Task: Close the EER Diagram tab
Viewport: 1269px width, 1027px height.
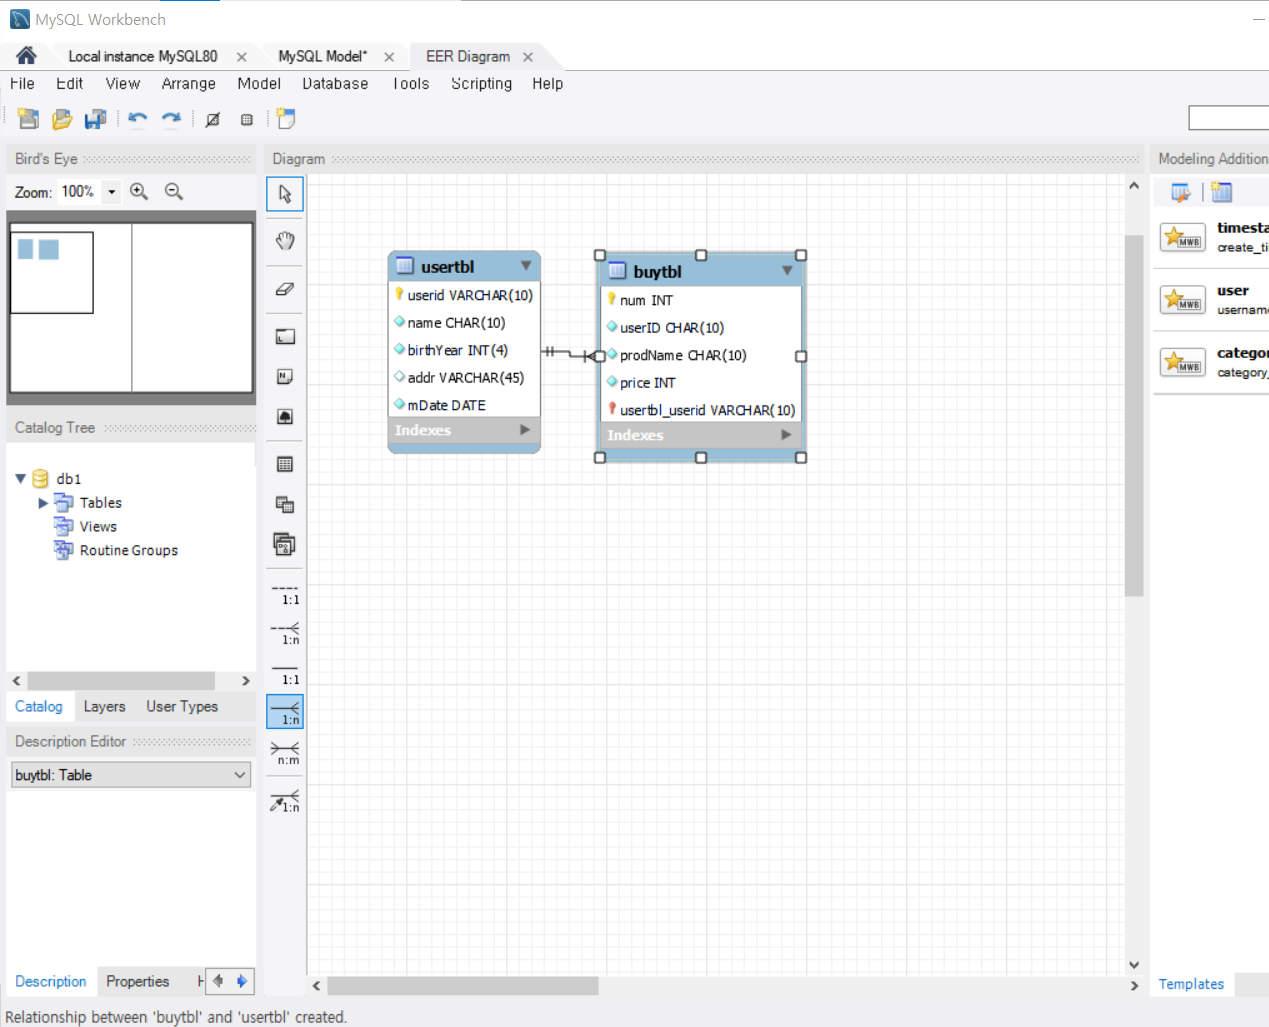Action: click(528, 57)
